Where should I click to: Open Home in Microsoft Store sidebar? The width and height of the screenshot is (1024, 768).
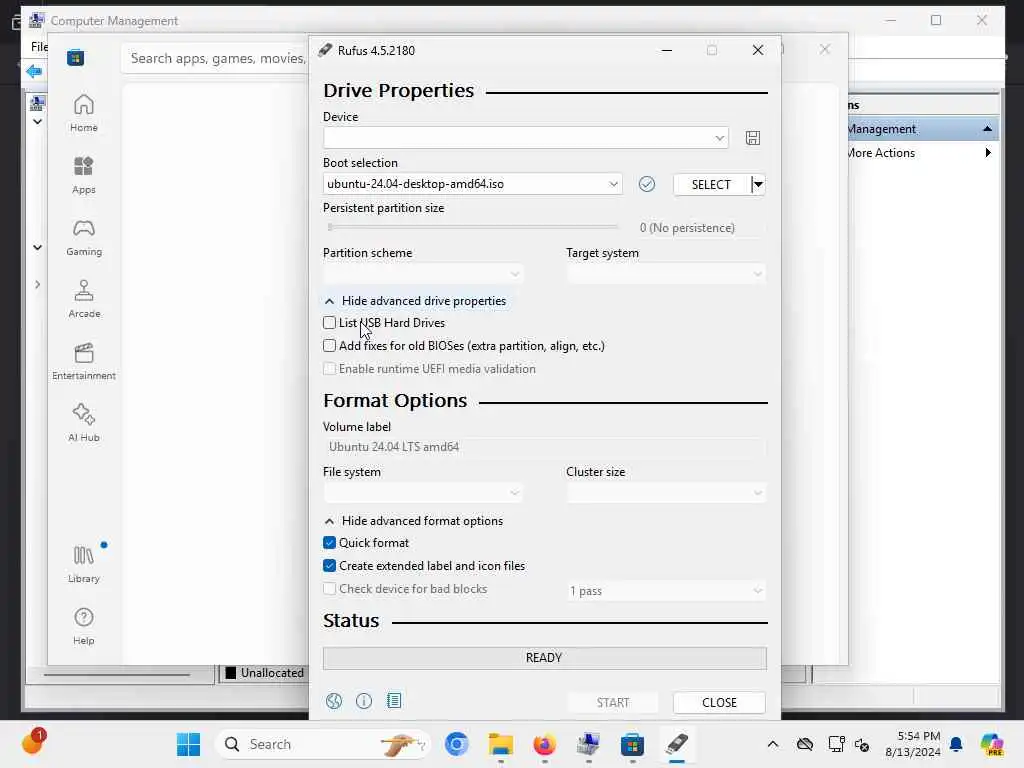click(84, 114)
